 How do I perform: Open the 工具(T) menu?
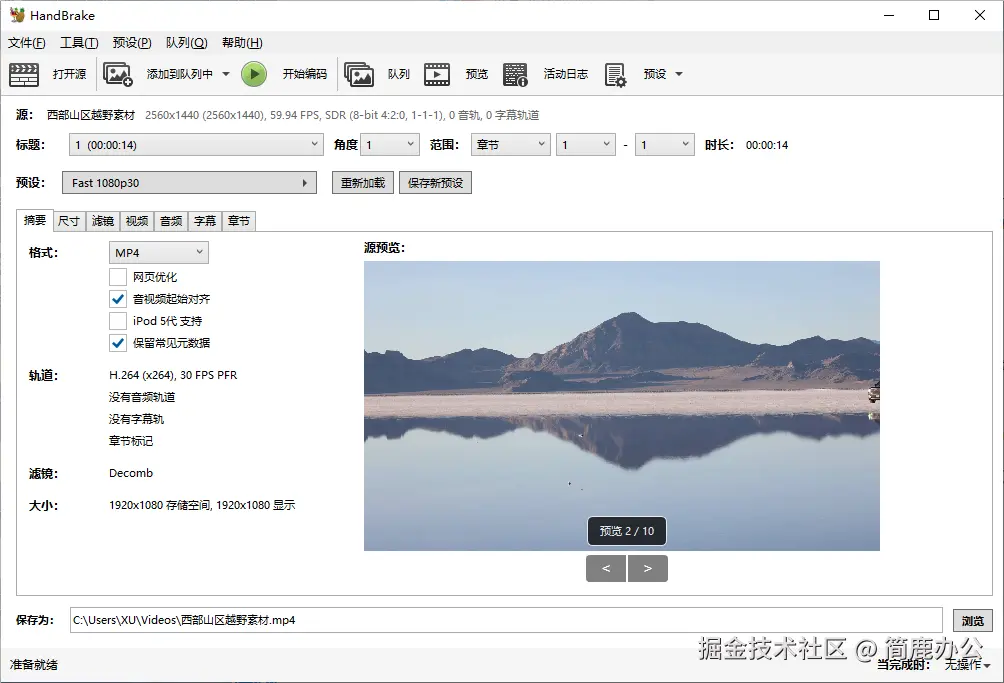pyautogui.click(x=79, y=43)
